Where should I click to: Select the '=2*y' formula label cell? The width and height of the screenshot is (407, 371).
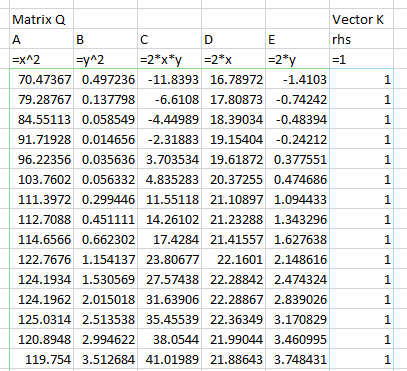(x=297, y=59)
